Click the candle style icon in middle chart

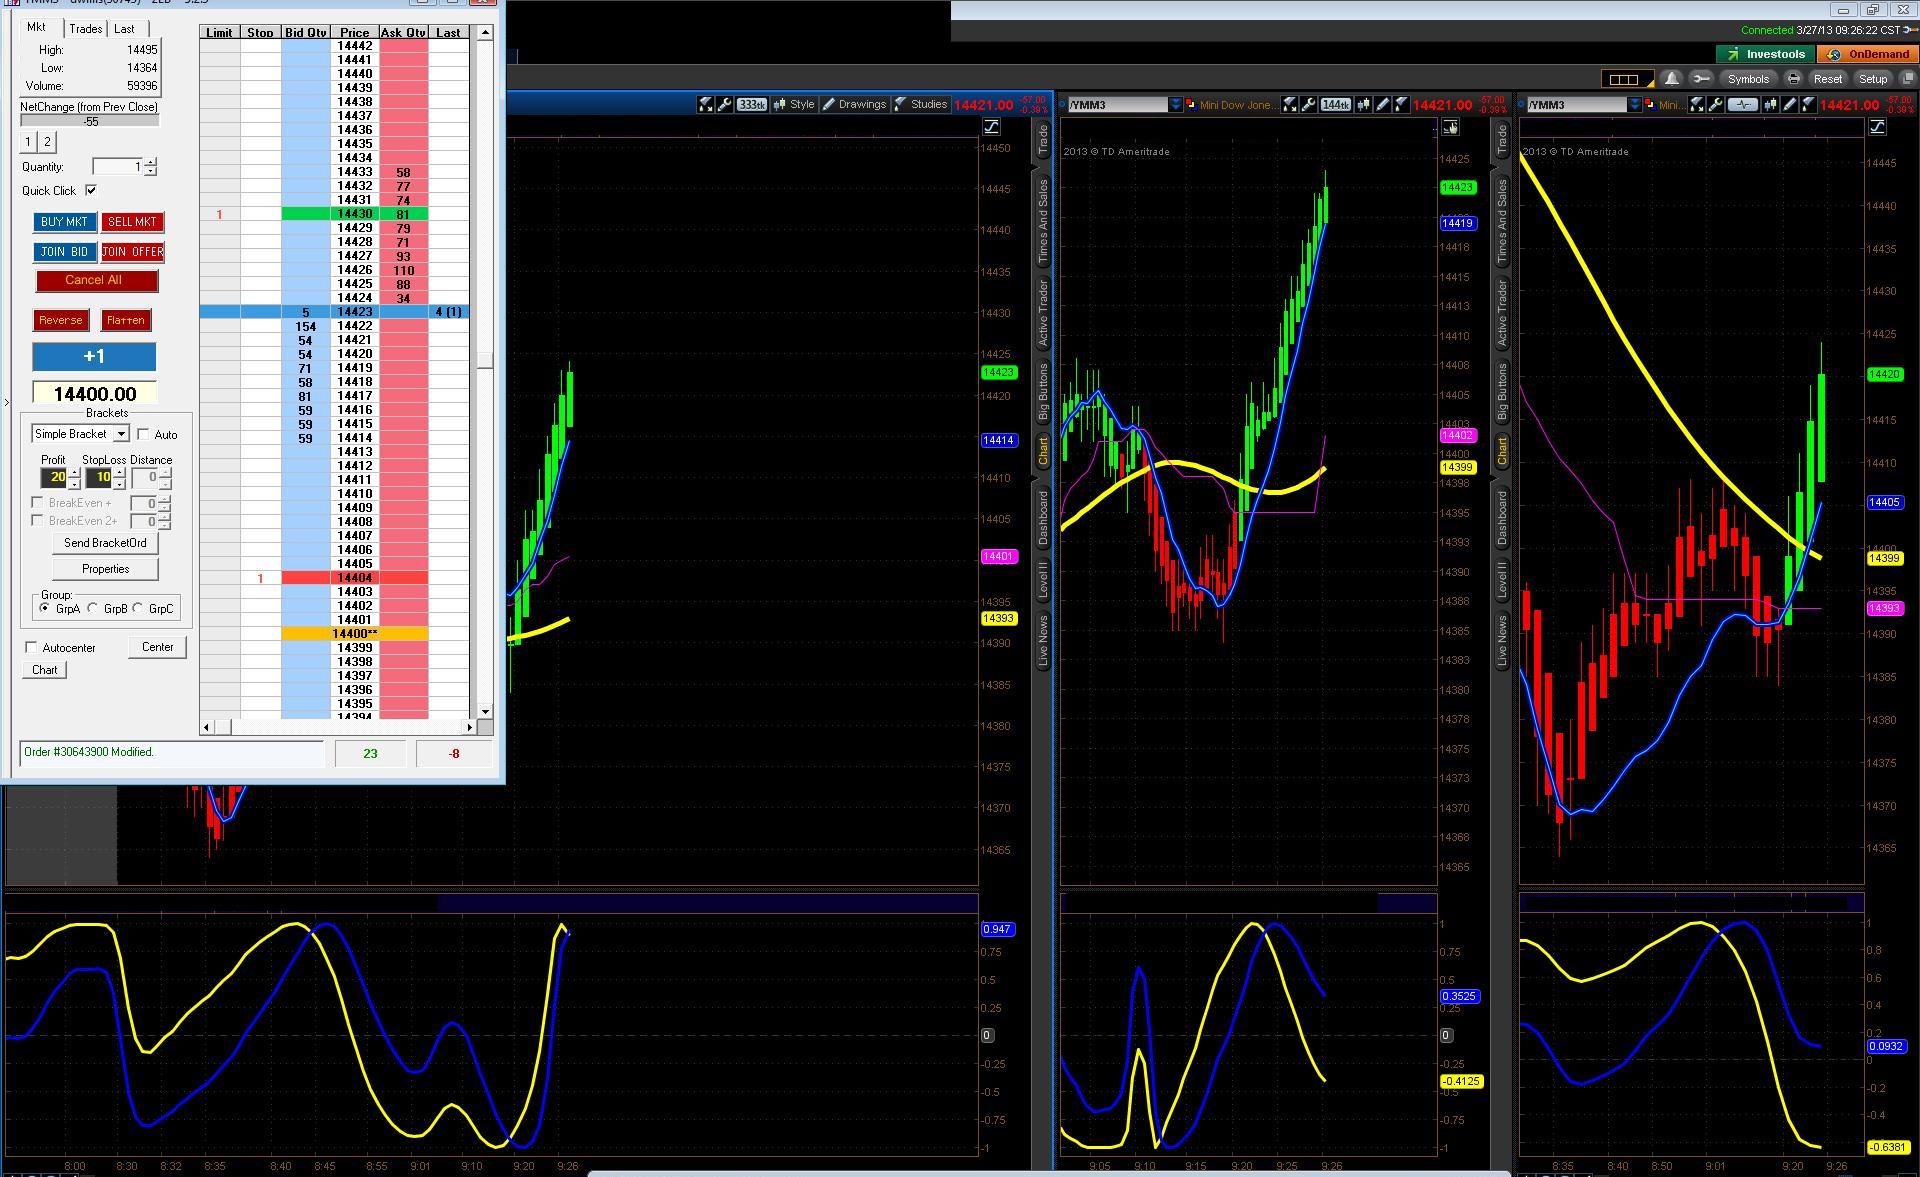1364,104
